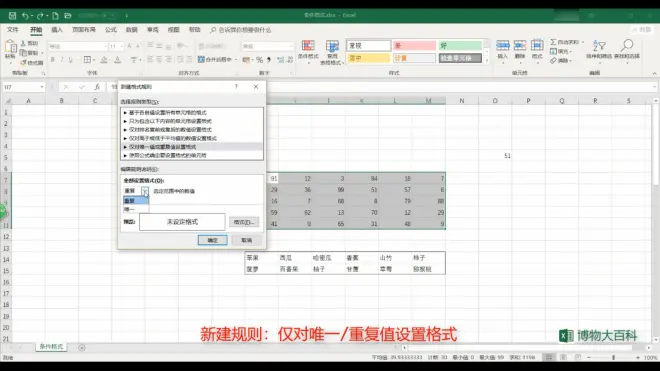Click column header N
The height and width of the screenshot is (371, 660).
pyautogui.click(x=462, y=101)
